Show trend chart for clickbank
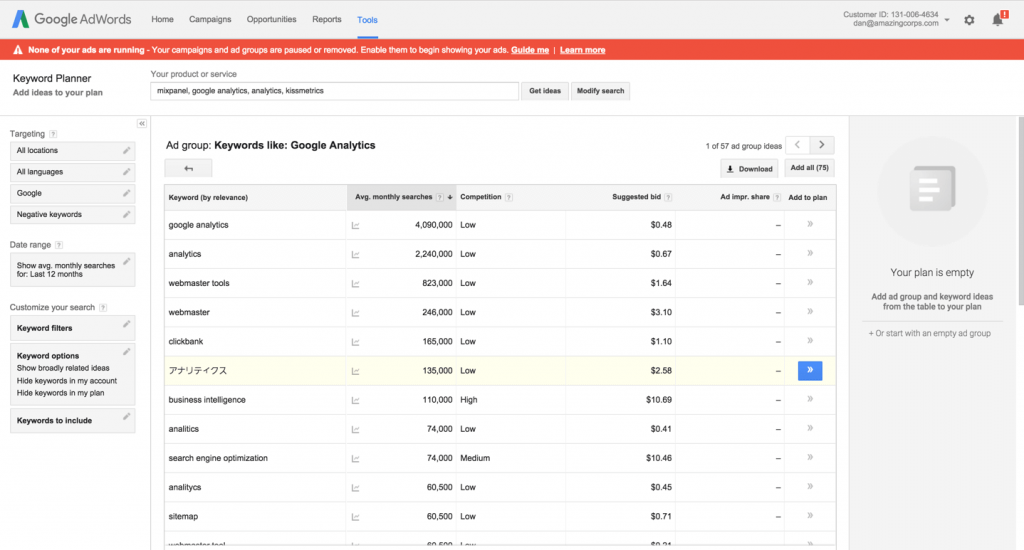 pos(355,342)
